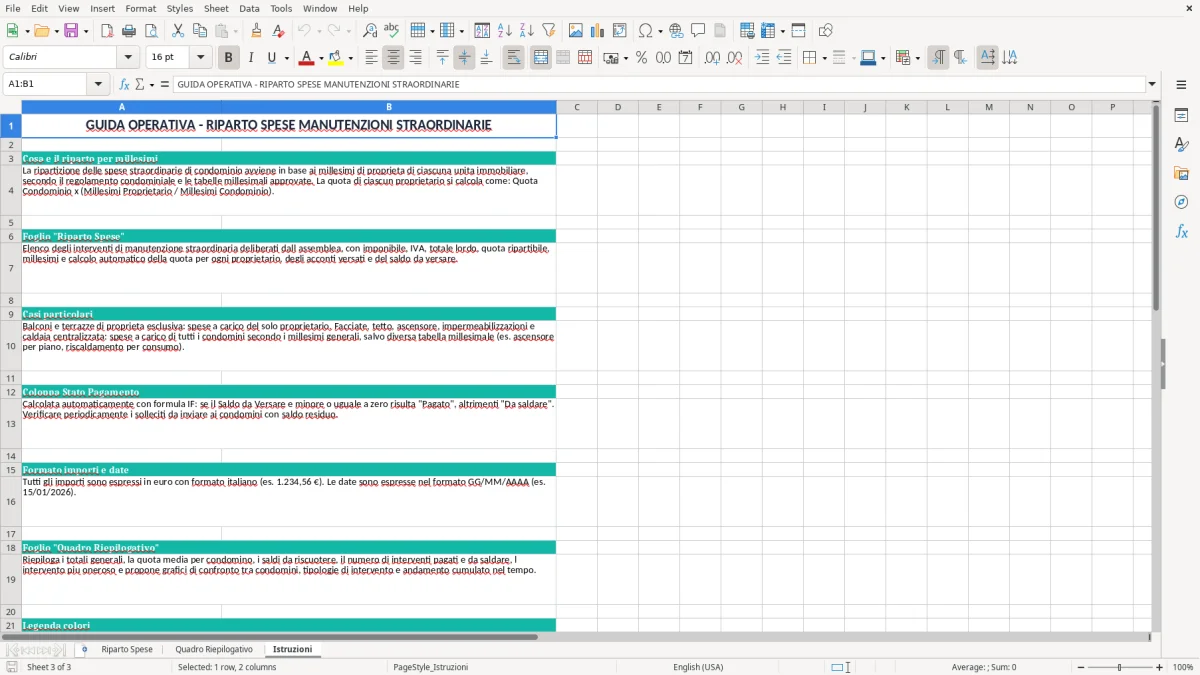This screenshot has width=1200, height=675.
Task: Clone formatting with paintbrush icon
Action: coord(257,31)
